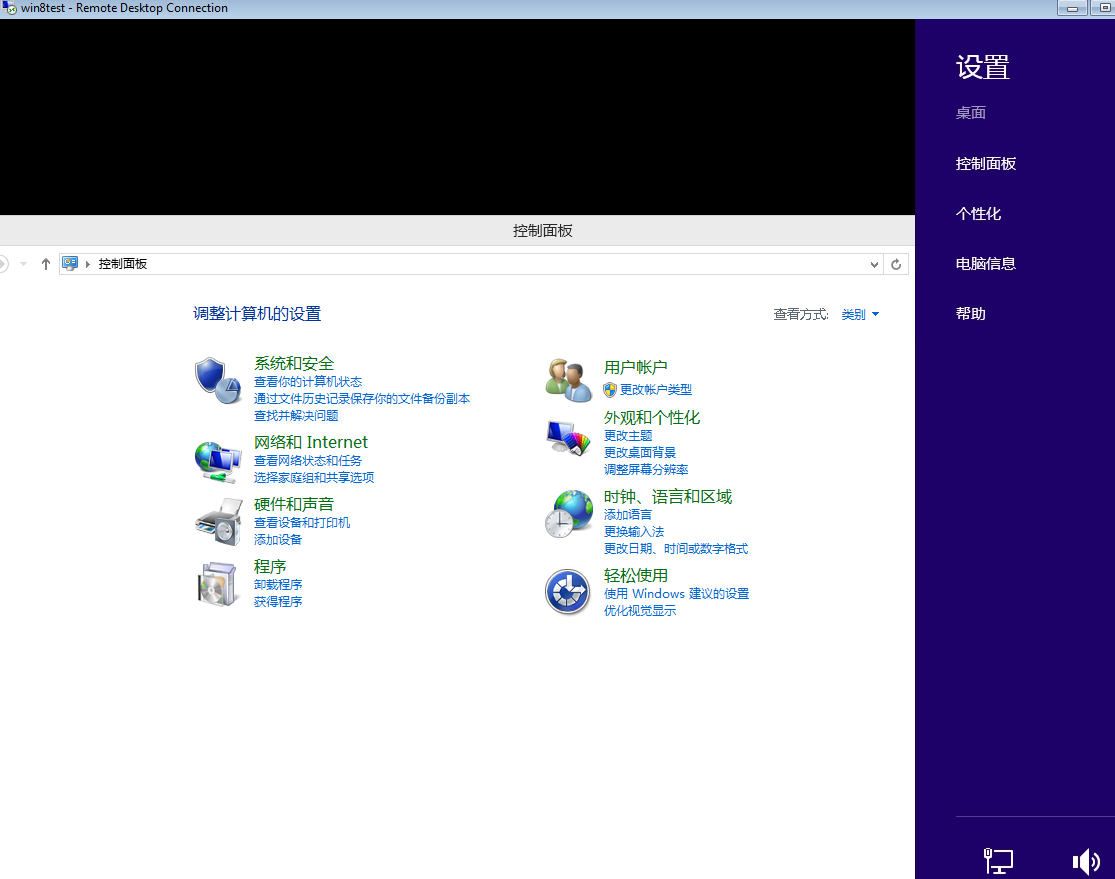This screenshot has width=1115, height=879.
Task: Click the 添加设备 link
Action: click(x=278, y=540)
